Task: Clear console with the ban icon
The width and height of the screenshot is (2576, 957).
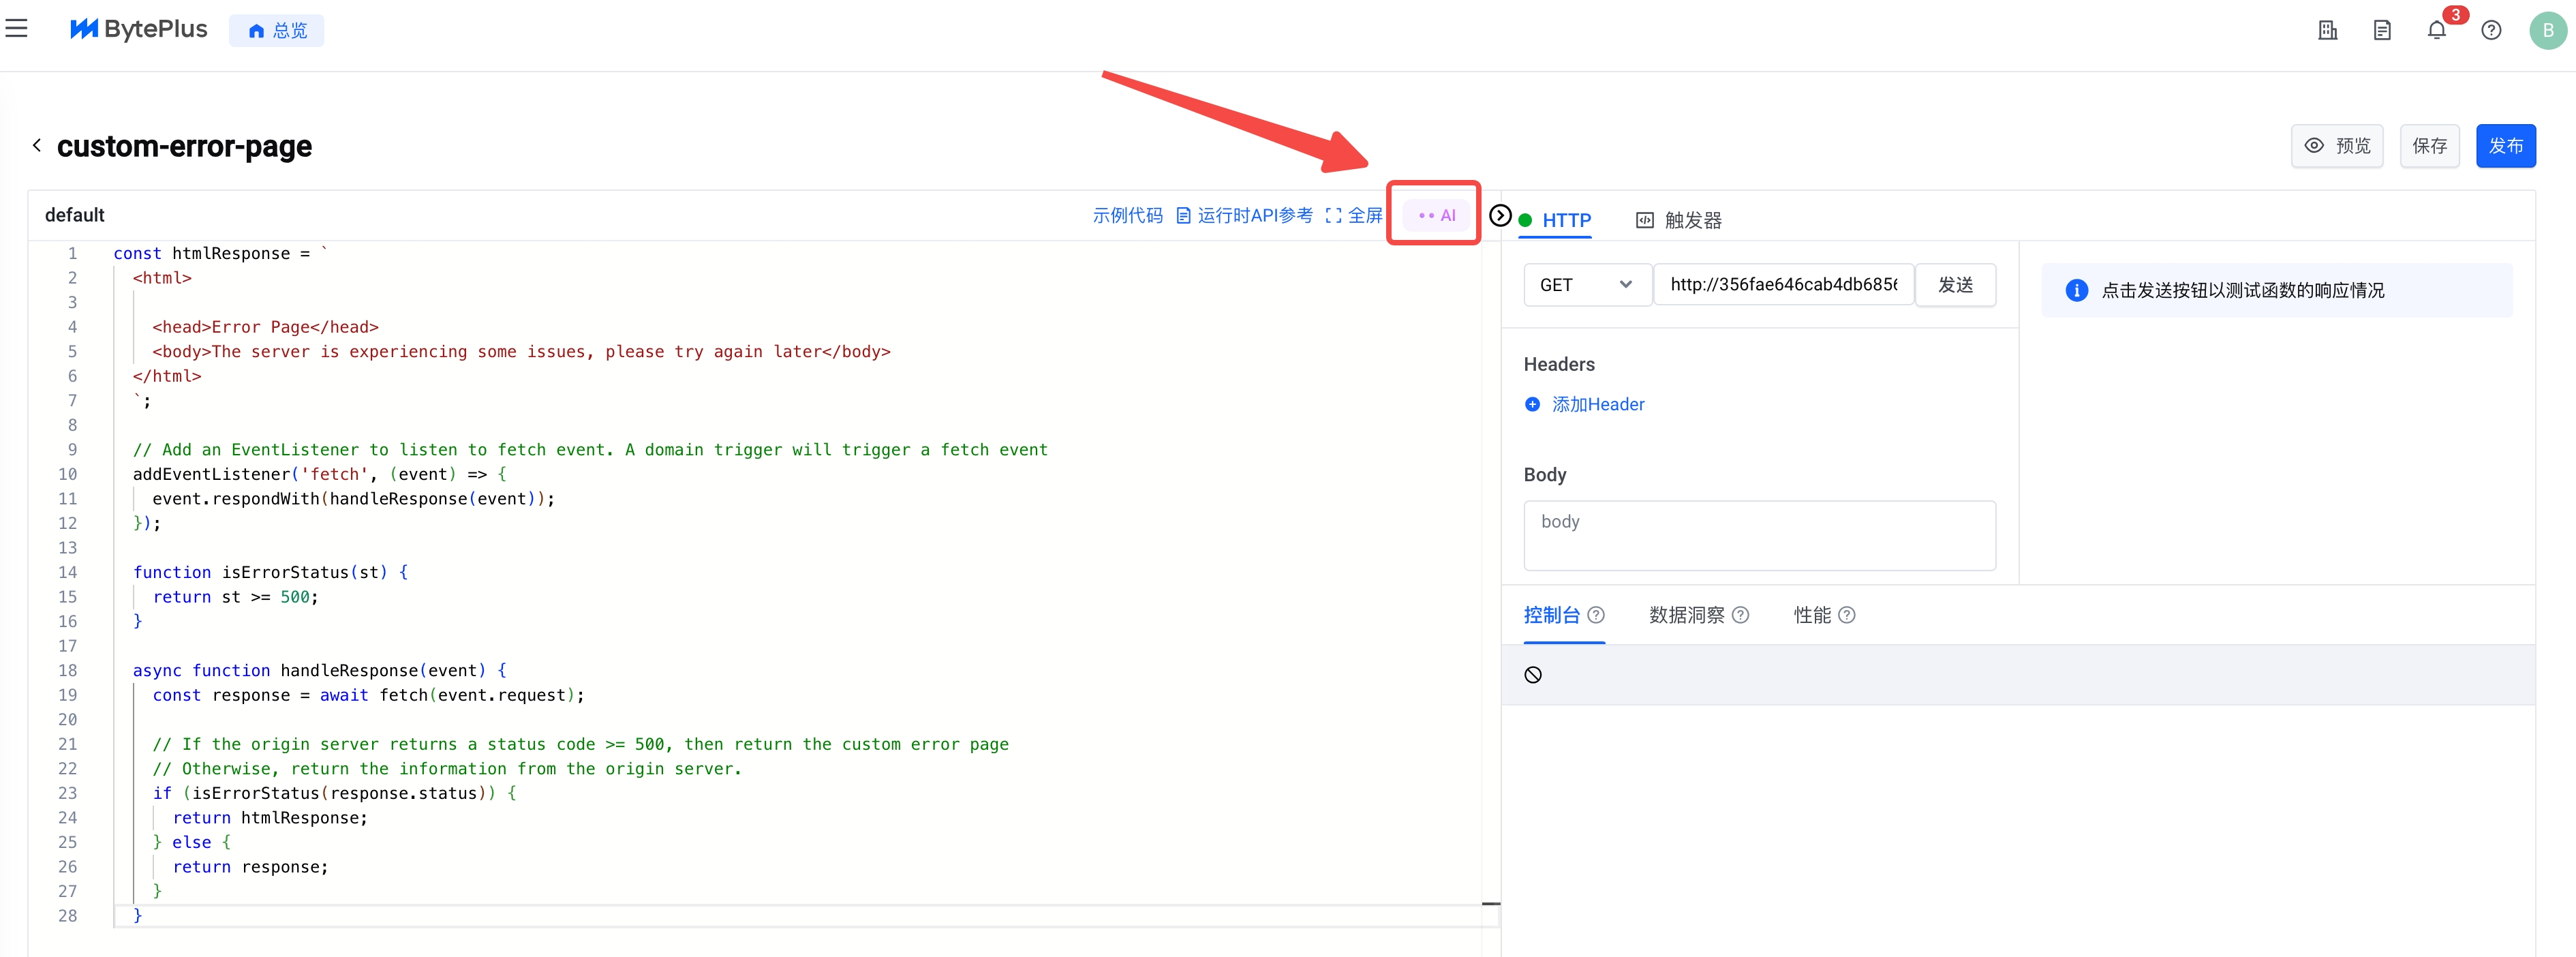Action: click(1532, 675)
